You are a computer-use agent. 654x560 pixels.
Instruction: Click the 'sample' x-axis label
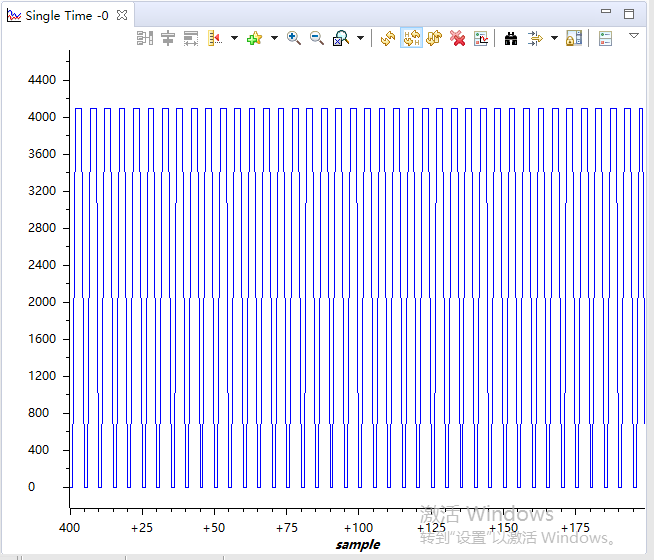point(358,545)
